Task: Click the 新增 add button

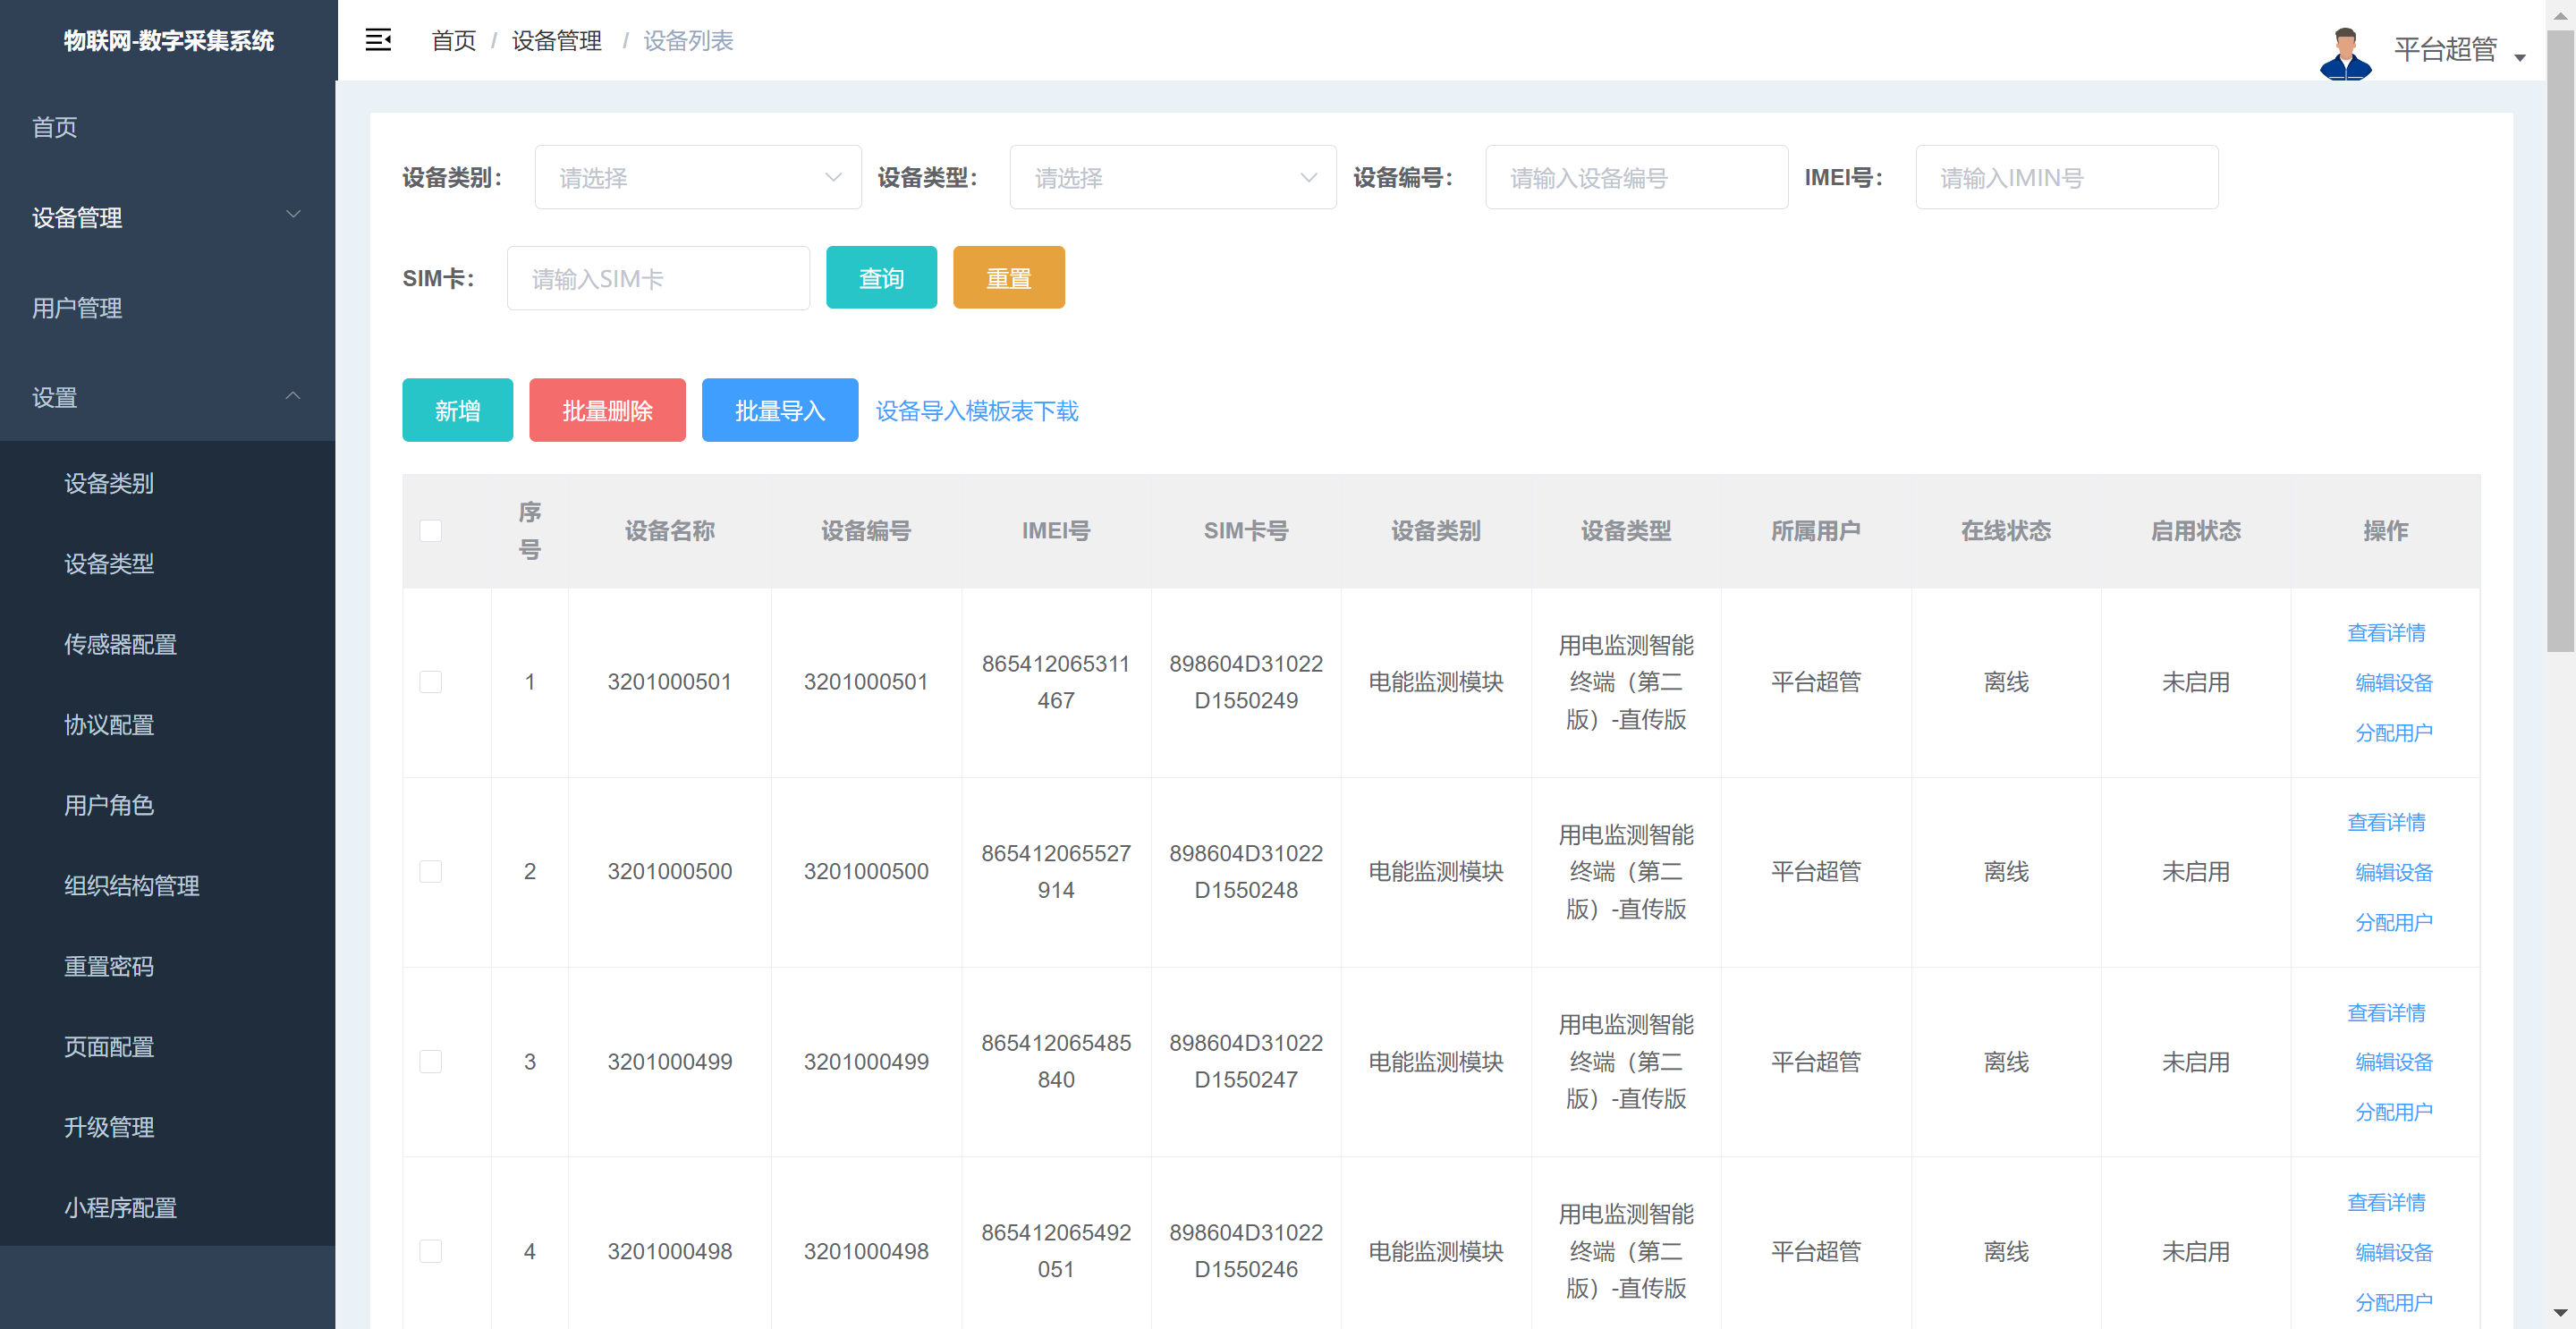Action: [x=457, y=410]
